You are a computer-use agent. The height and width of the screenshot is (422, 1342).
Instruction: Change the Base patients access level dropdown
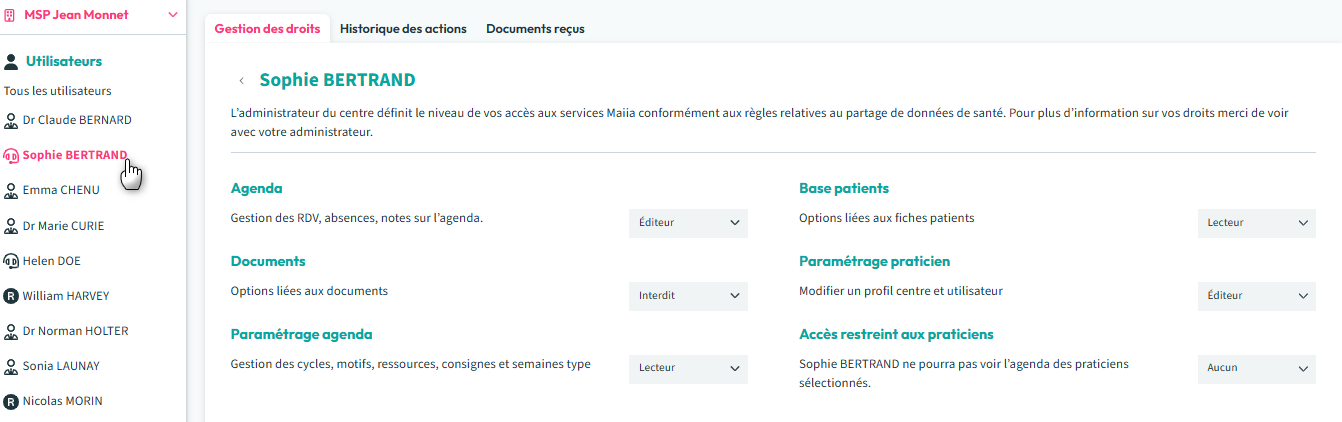1256,223
